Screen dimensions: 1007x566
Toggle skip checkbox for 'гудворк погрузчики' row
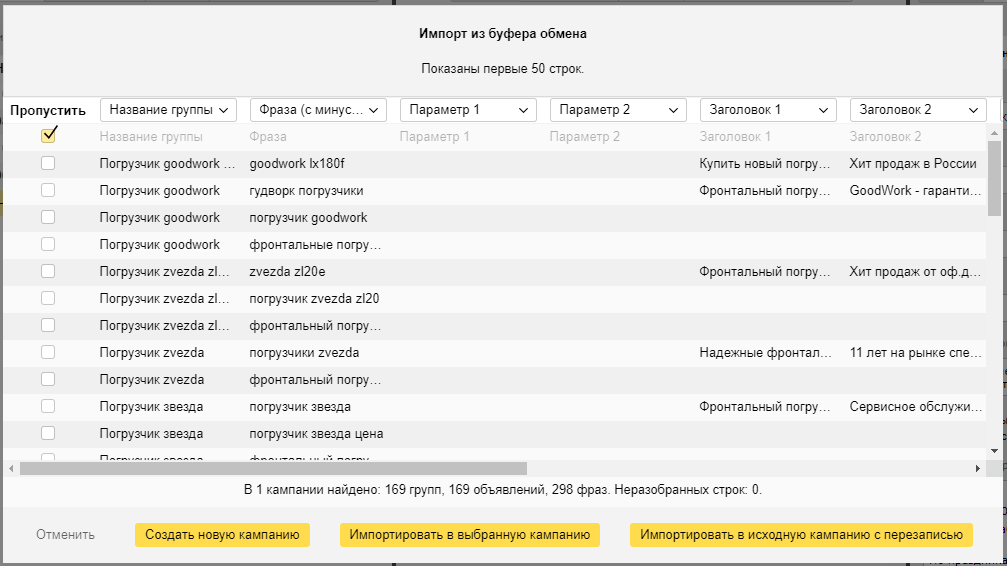click(48, 190)
